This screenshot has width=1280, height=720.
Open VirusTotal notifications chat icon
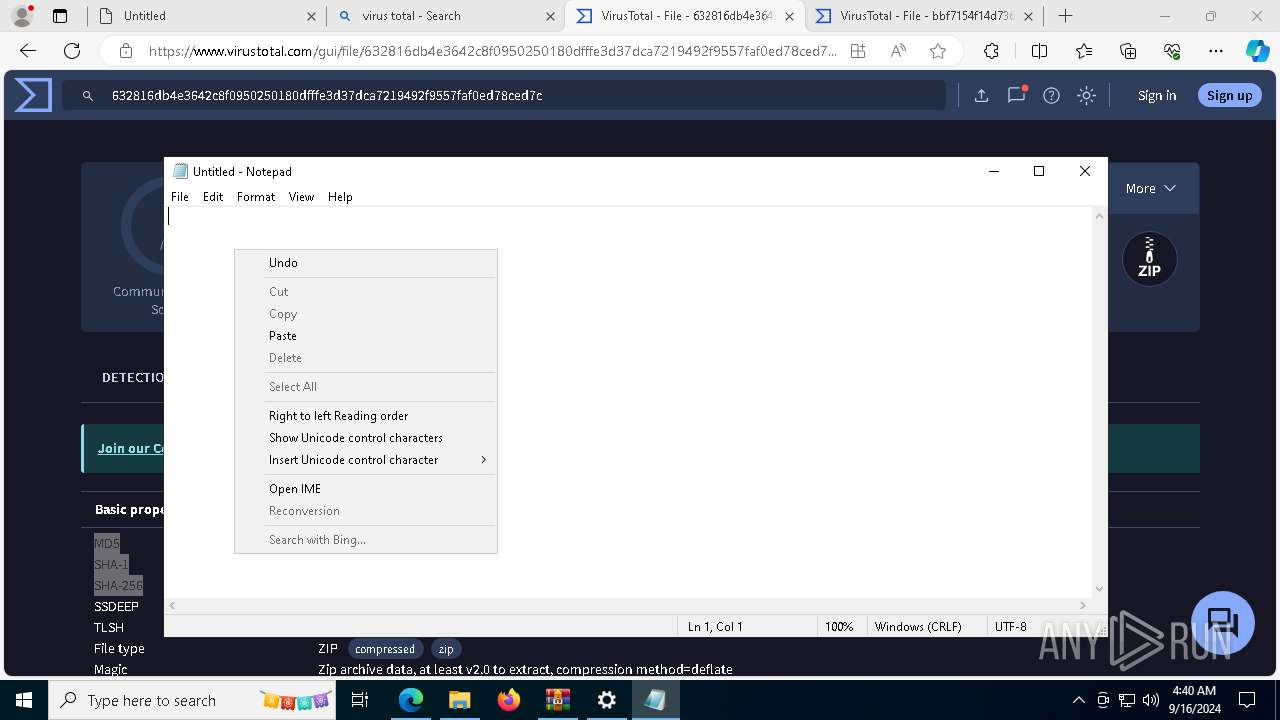coord(1017,95)
